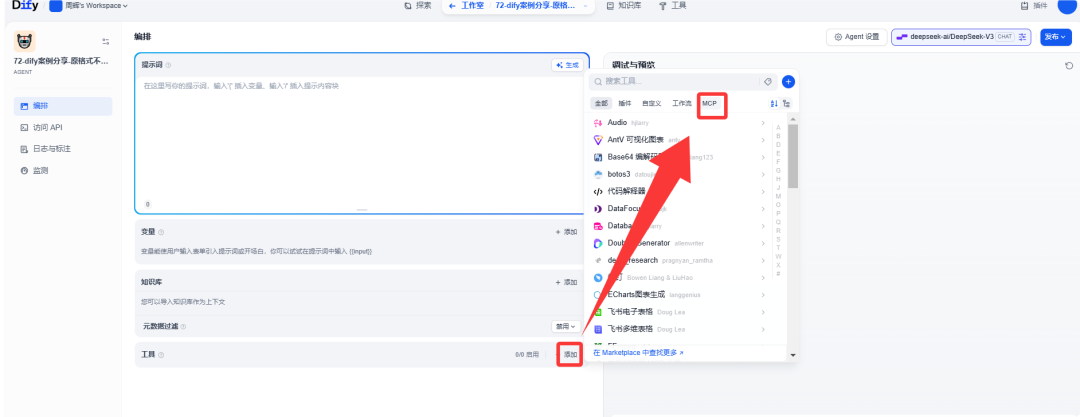Select the MCP tool filter tab

point(709,103)
